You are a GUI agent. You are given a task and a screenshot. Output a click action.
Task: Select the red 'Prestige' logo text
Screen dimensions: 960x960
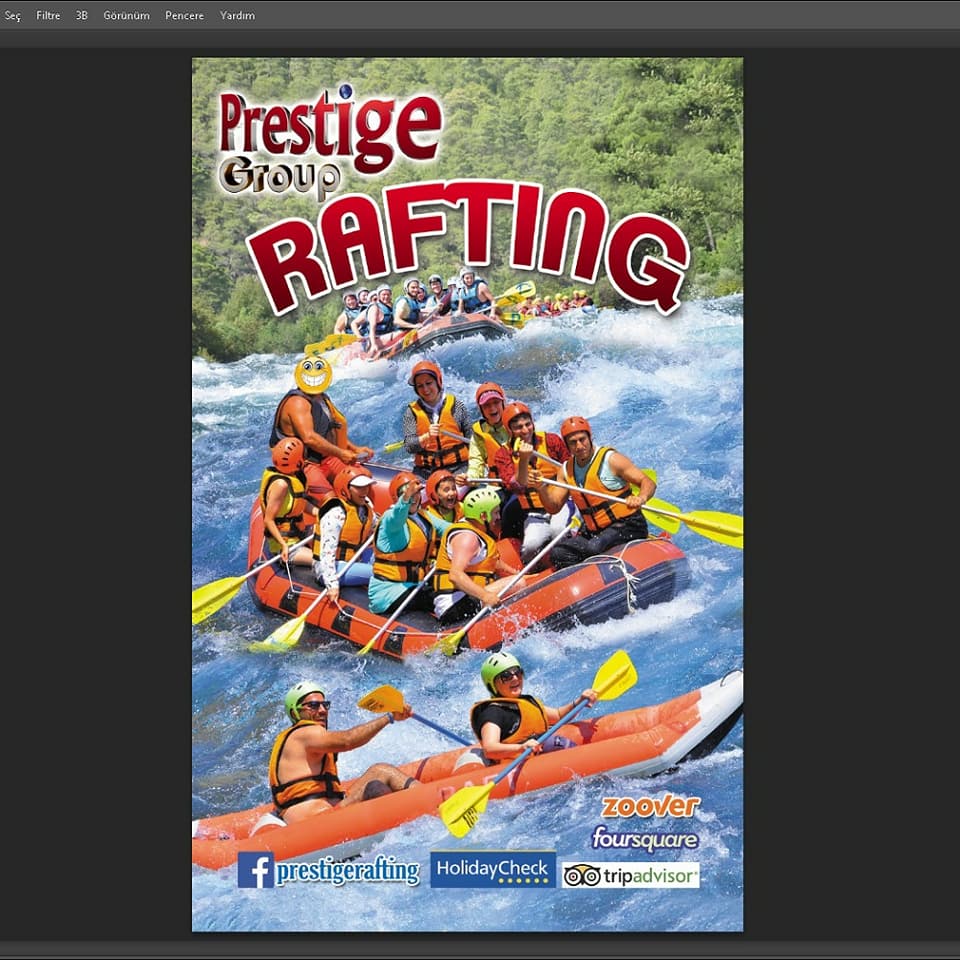click(x=330, y=127)
